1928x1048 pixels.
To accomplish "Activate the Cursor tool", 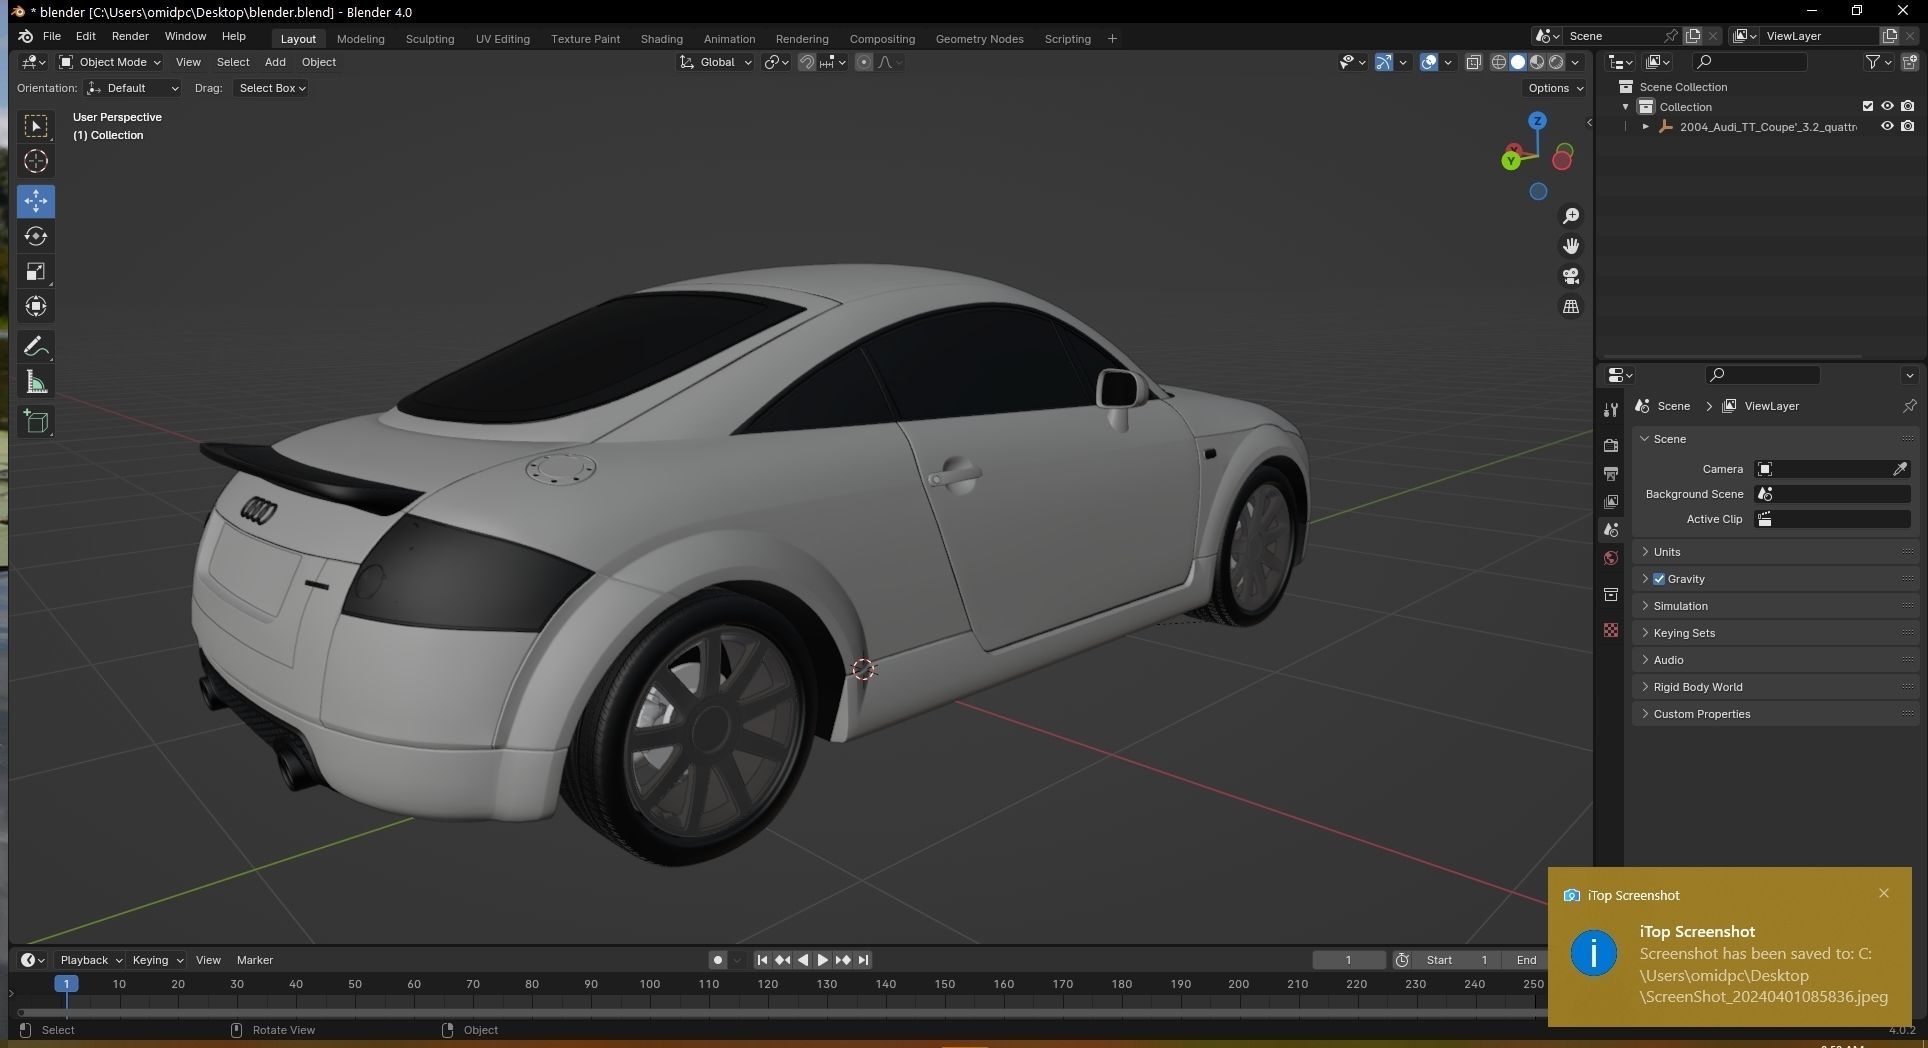I will pyautogui.click(x=36, y=161).
